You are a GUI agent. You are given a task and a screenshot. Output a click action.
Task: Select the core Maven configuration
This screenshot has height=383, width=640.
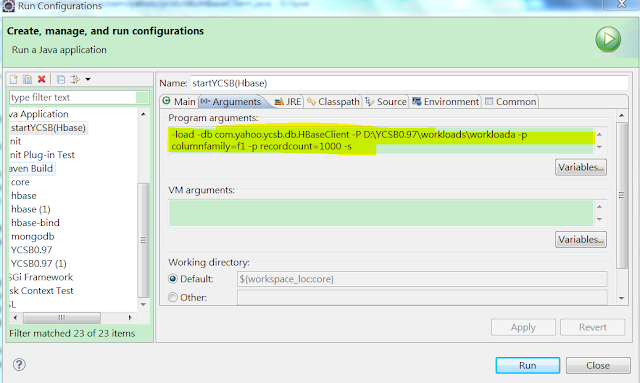20,182
